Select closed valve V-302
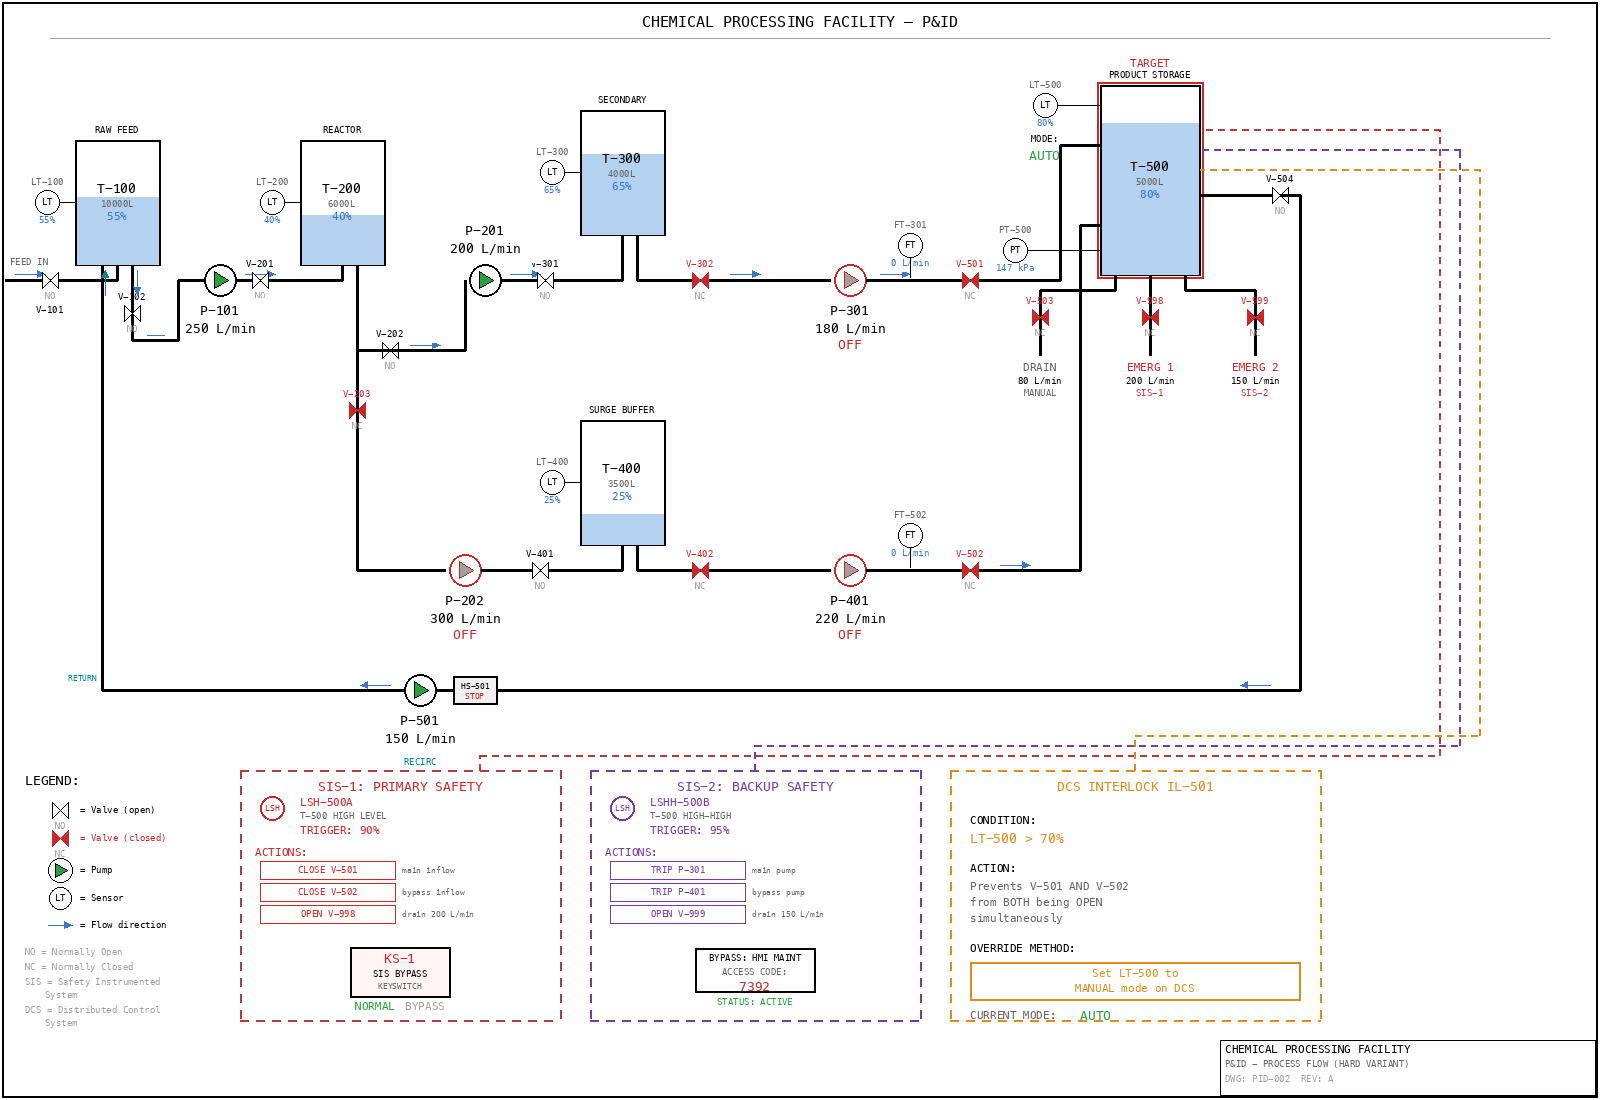1600x1100 pixels. click(700, 281)
